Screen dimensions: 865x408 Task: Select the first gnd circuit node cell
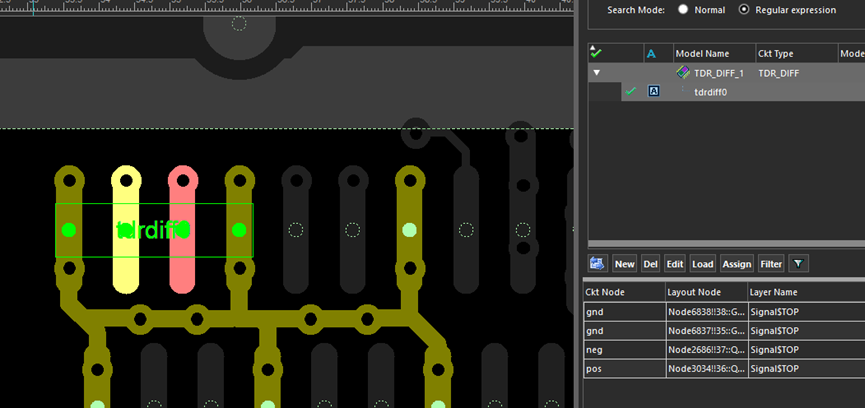click(624, 312)
